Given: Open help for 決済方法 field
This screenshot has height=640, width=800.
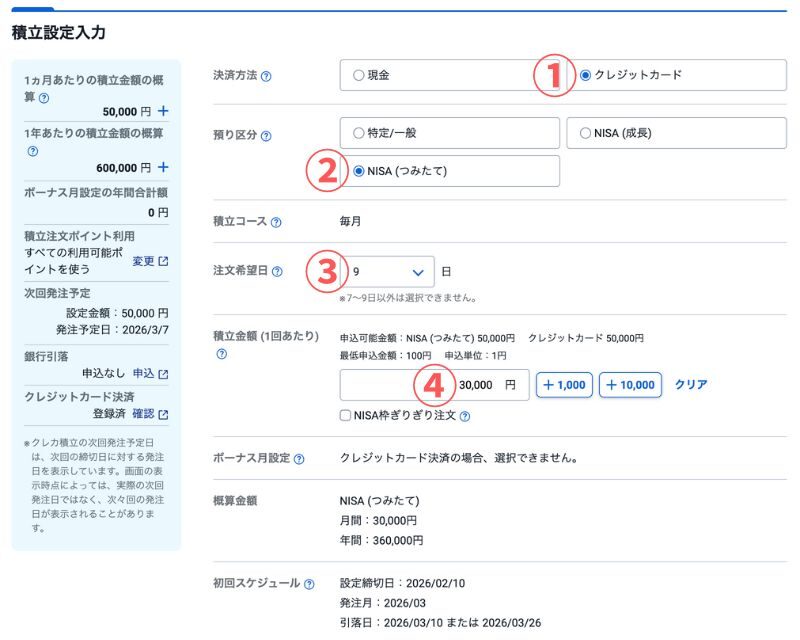Looking at the screenshot, I should [266, 76].
